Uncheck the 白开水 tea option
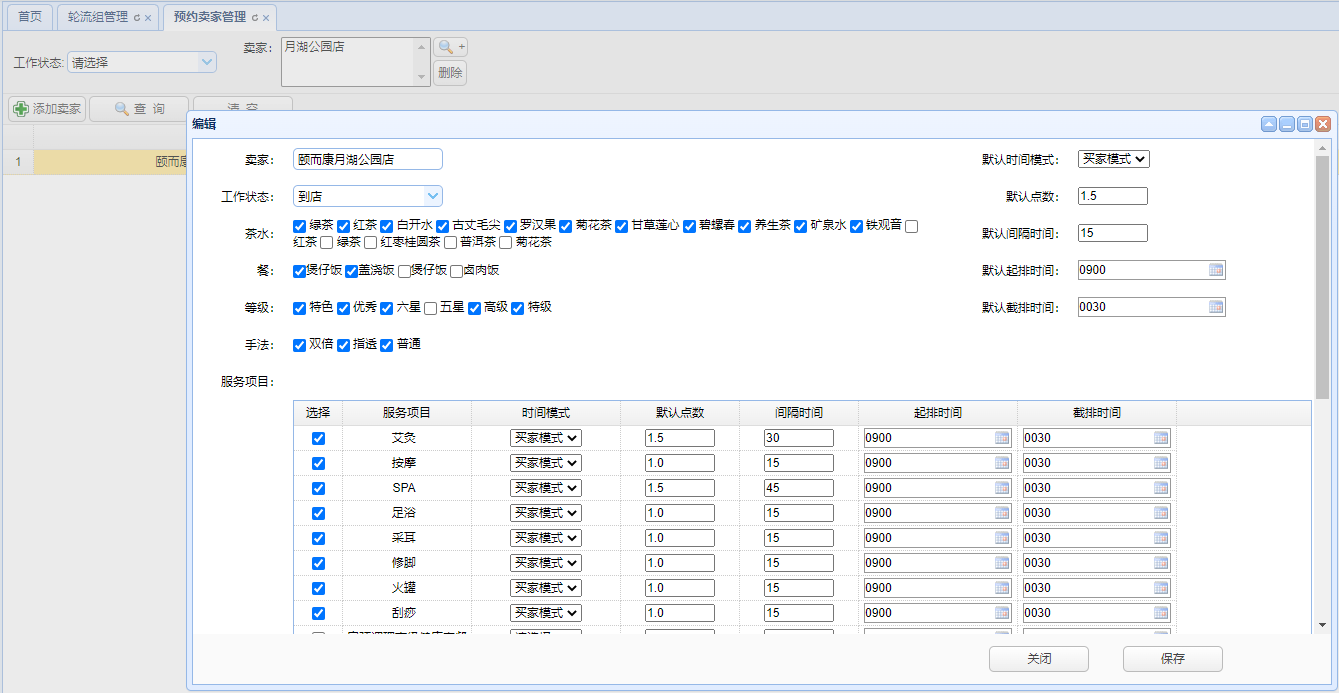 [x=387, y=226]
